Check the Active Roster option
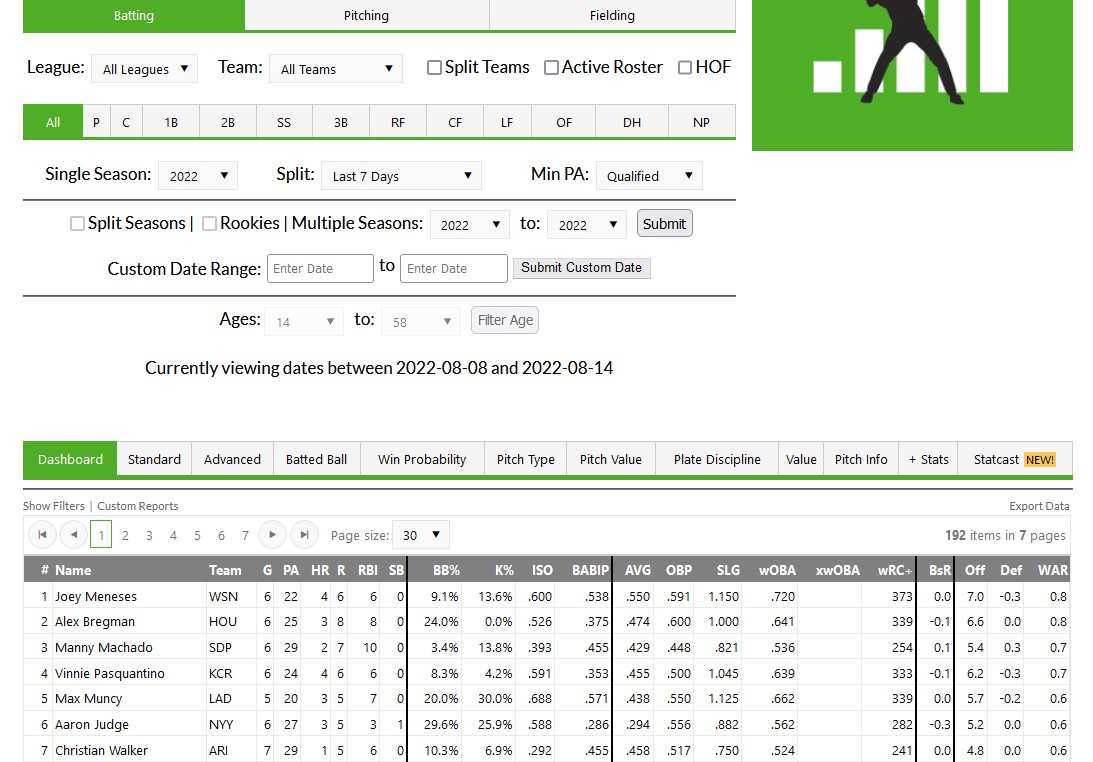 point(551,68)
